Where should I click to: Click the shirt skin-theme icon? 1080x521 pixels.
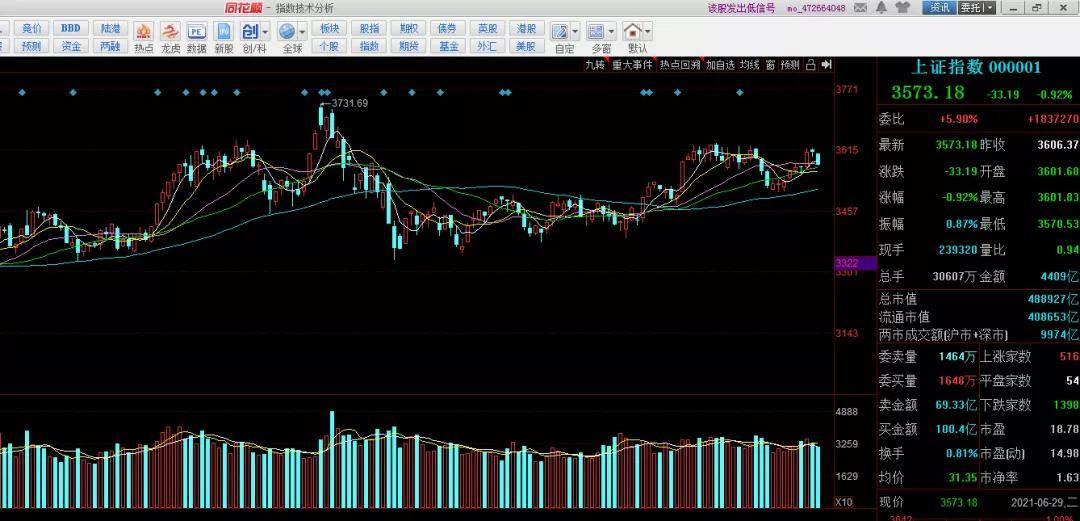click(x=903, y=7)
